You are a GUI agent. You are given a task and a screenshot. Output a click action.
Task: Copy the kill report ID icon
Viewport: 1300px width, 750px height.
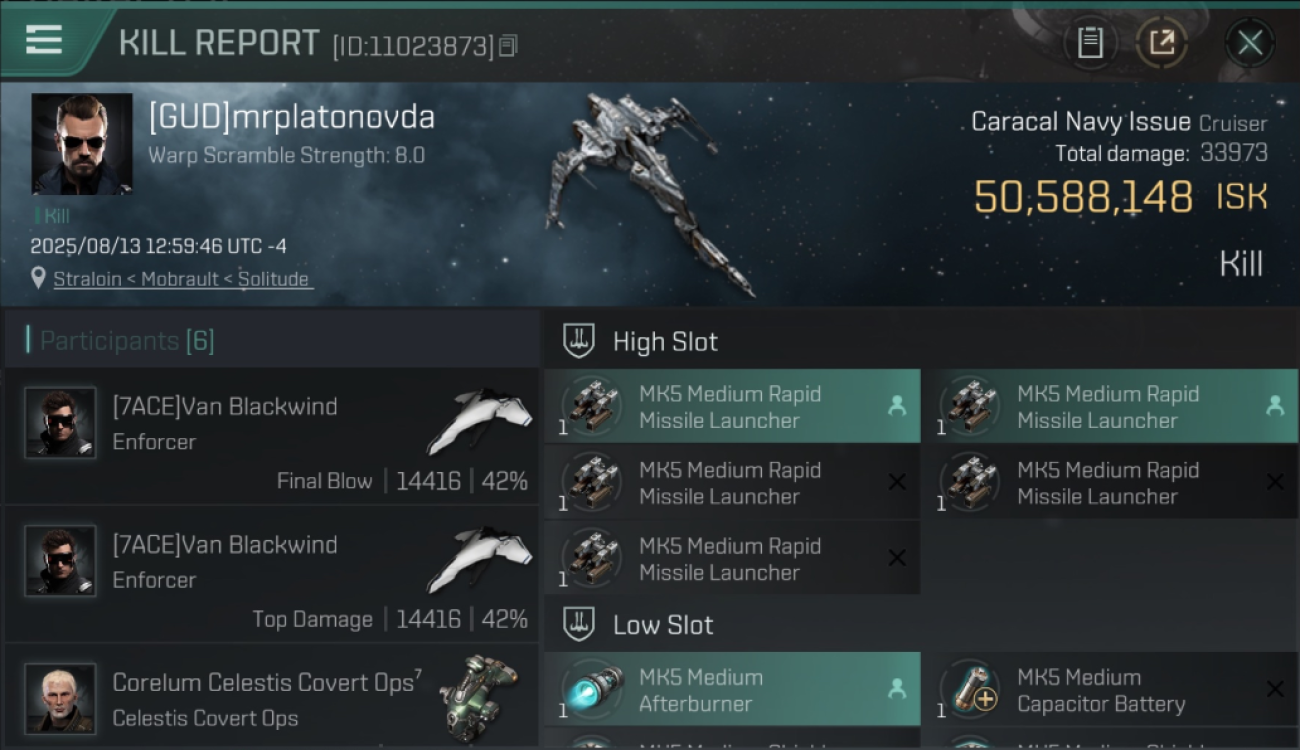(x=508, y=45)
